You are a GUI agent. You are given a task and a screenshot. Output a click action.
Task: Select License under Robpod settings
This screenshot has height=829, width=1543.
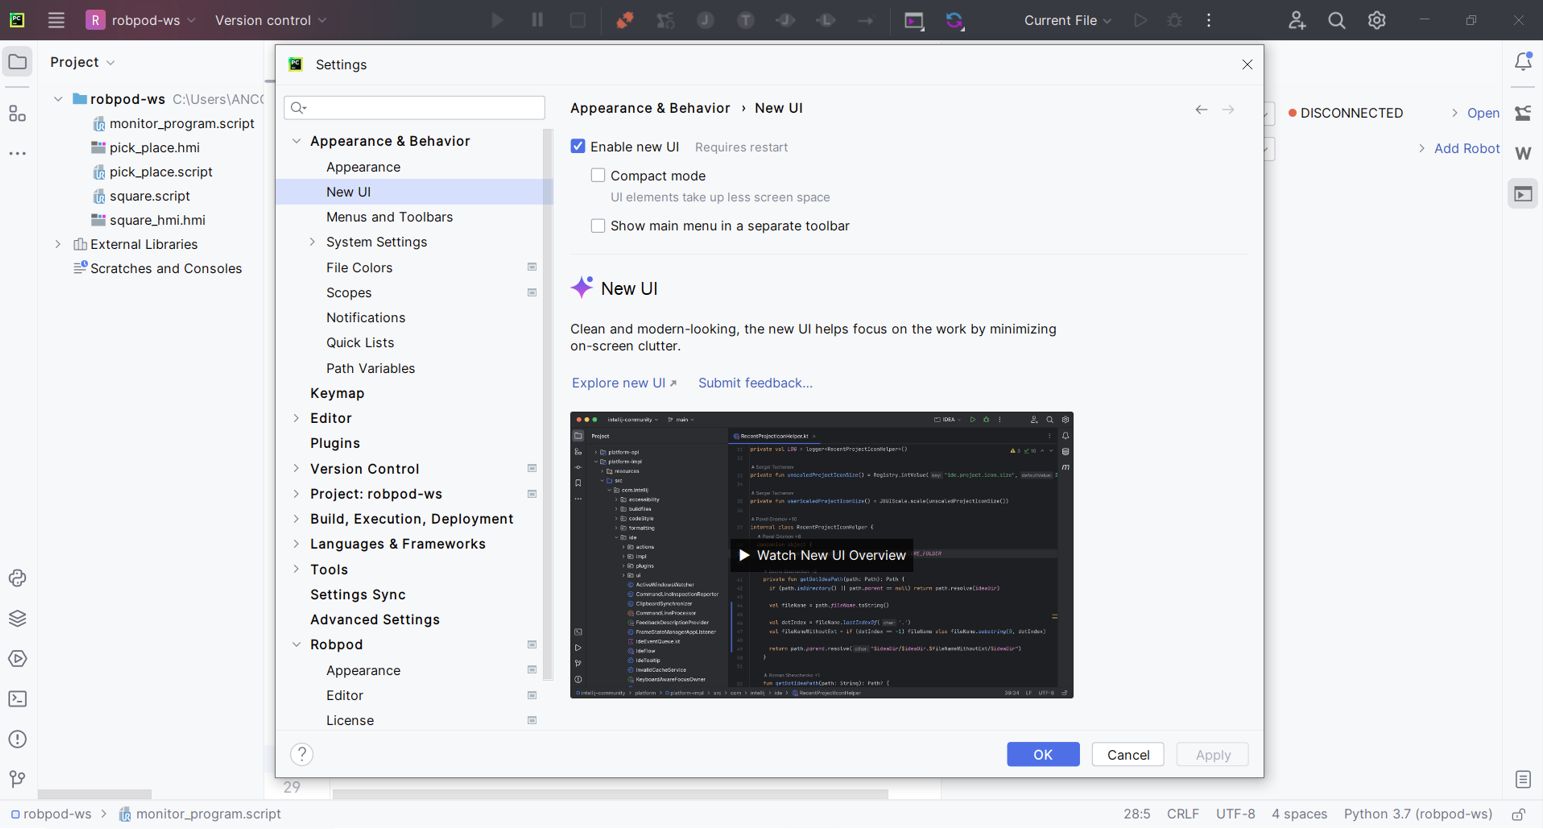point(350,721)
